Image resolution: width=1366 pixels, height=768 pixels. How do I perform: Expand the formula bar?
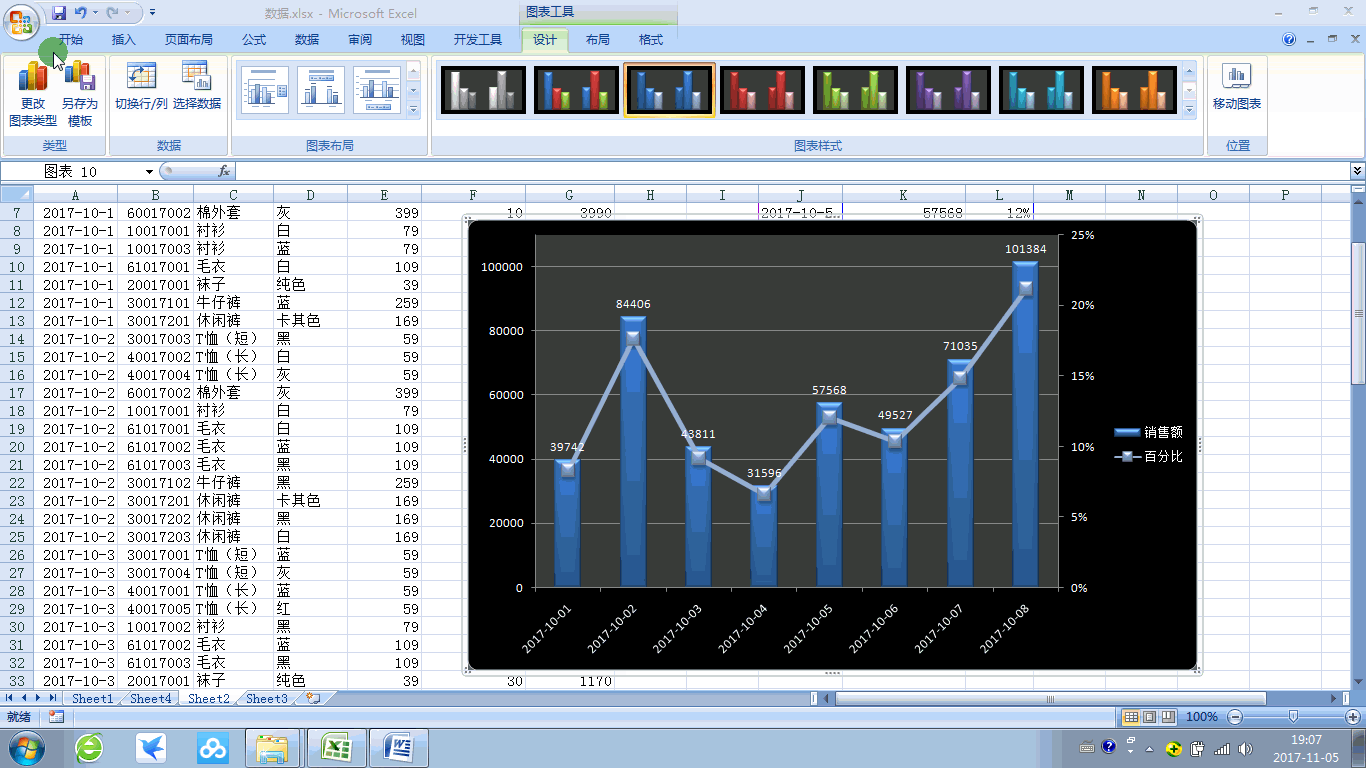click(x=1357, y=172)
